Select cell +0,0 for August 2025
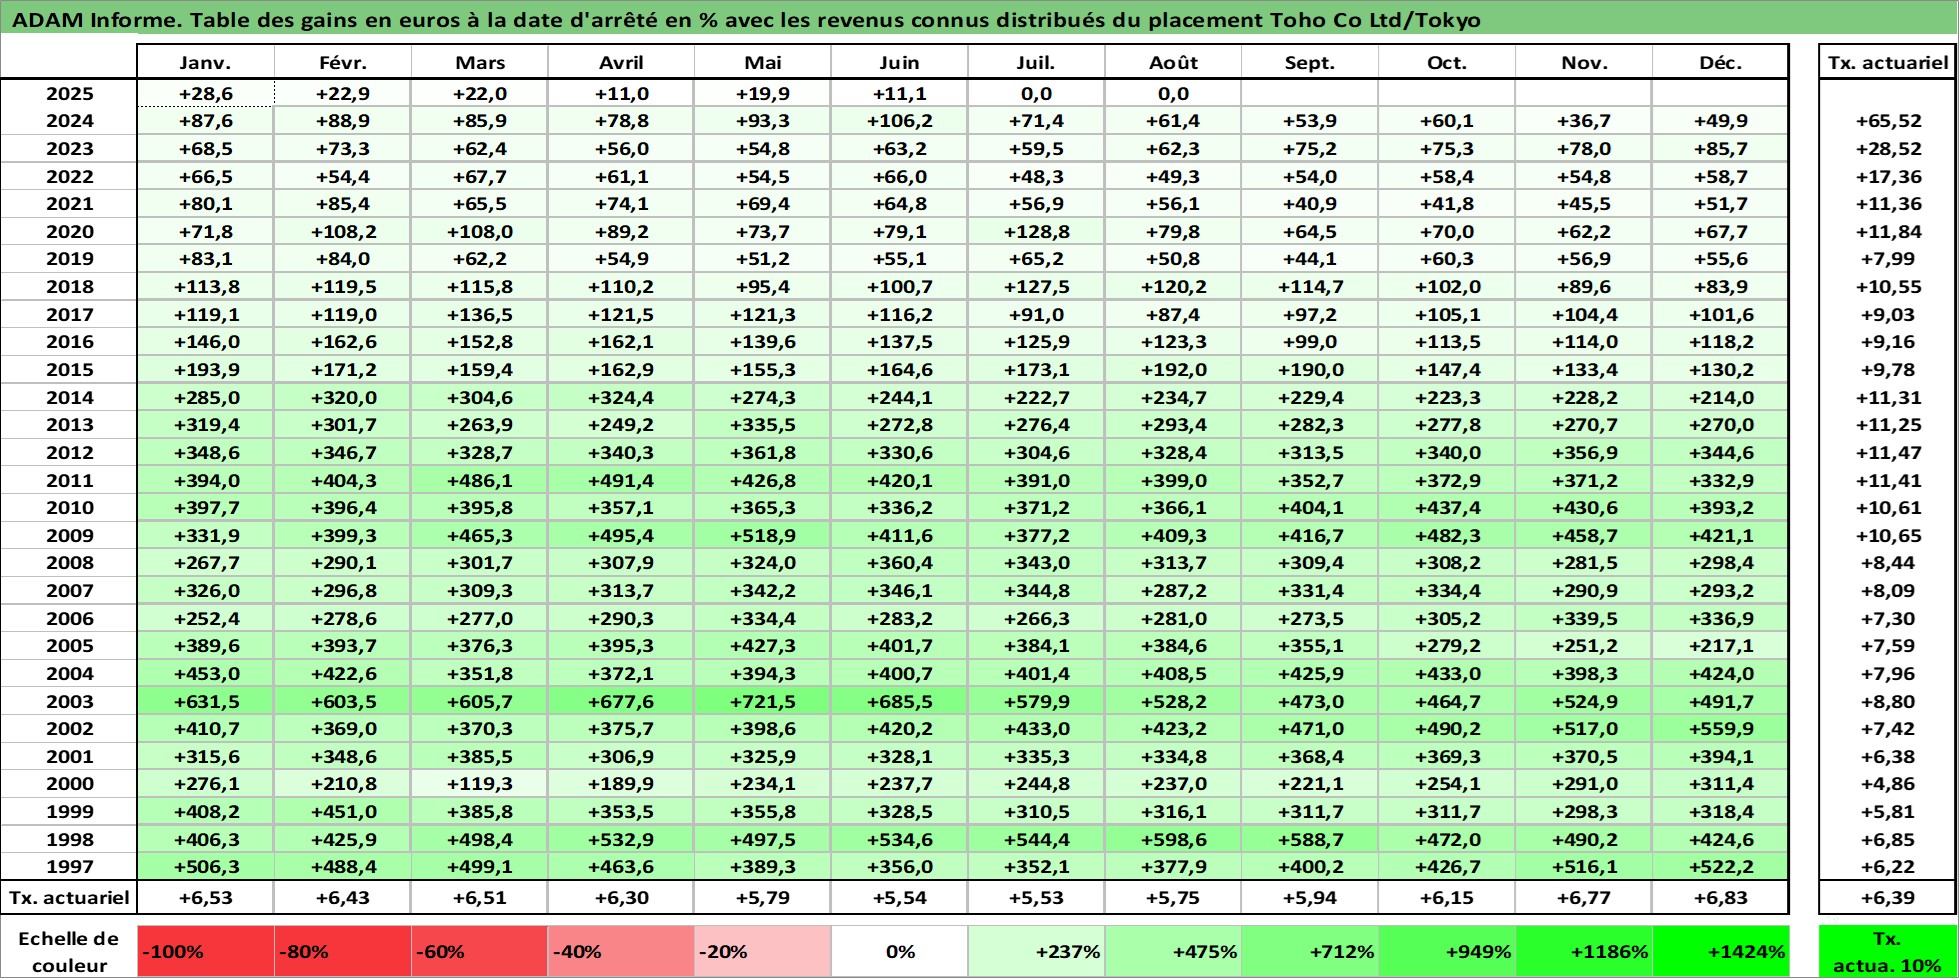 (1173, 94)
